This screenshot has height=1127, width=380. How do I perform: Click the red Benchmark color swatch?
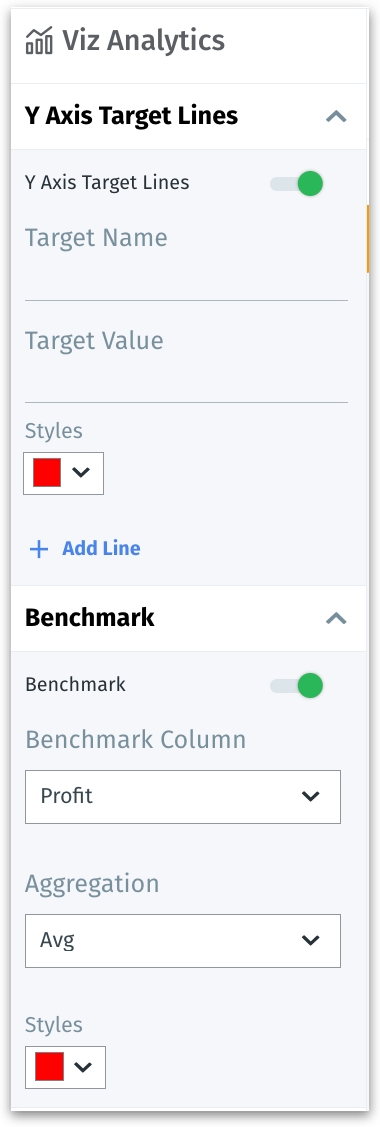50,1067
